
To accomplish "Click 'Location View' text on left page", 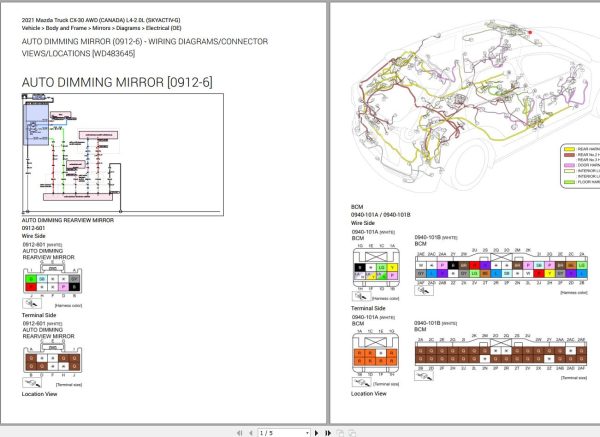I will click(39, 394).
